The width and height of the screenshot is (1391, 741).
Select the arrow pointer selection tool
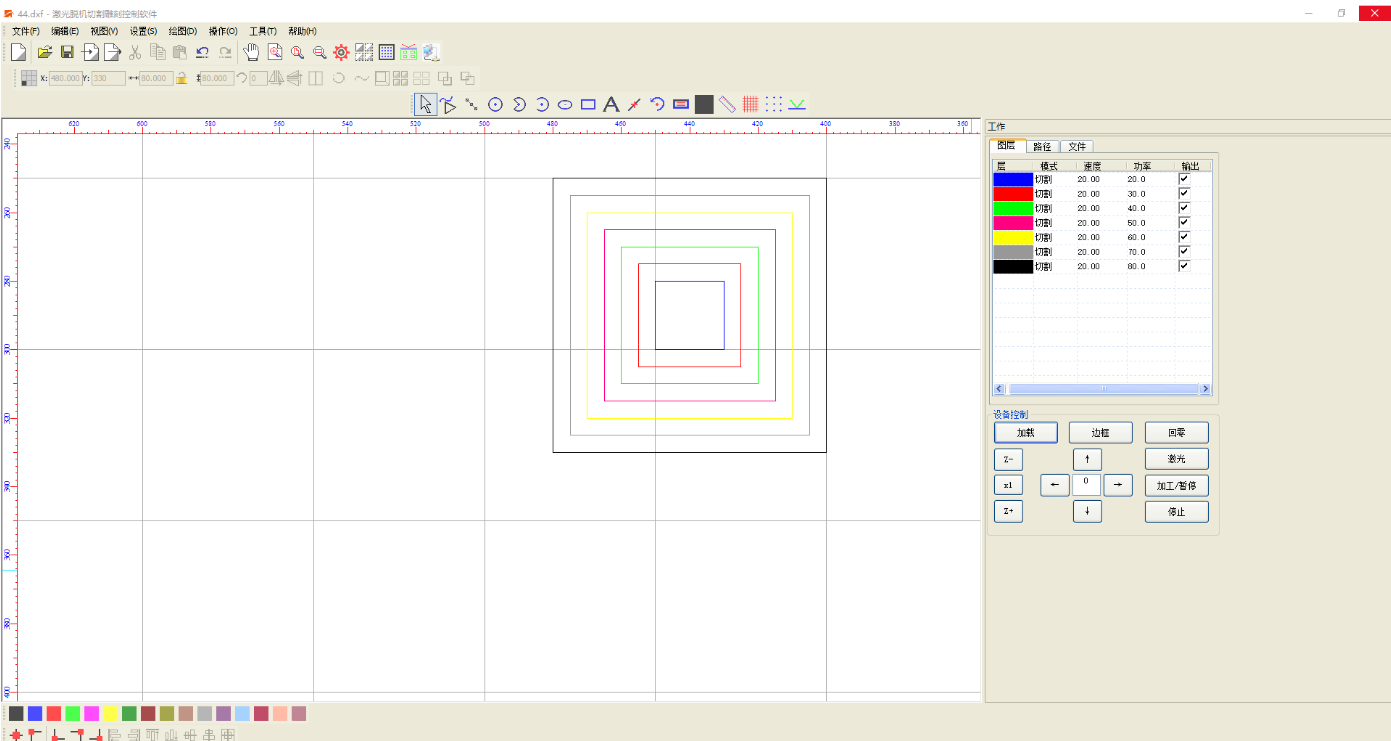(x=426, y=104)
